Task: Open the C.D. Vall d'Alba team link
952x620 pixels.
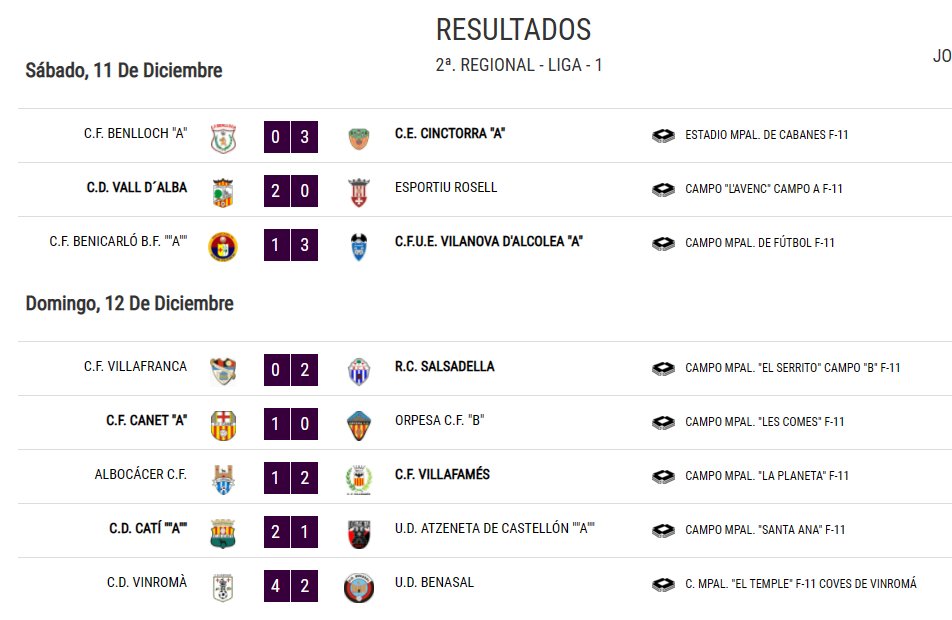Action: click(x=137, y=188)
